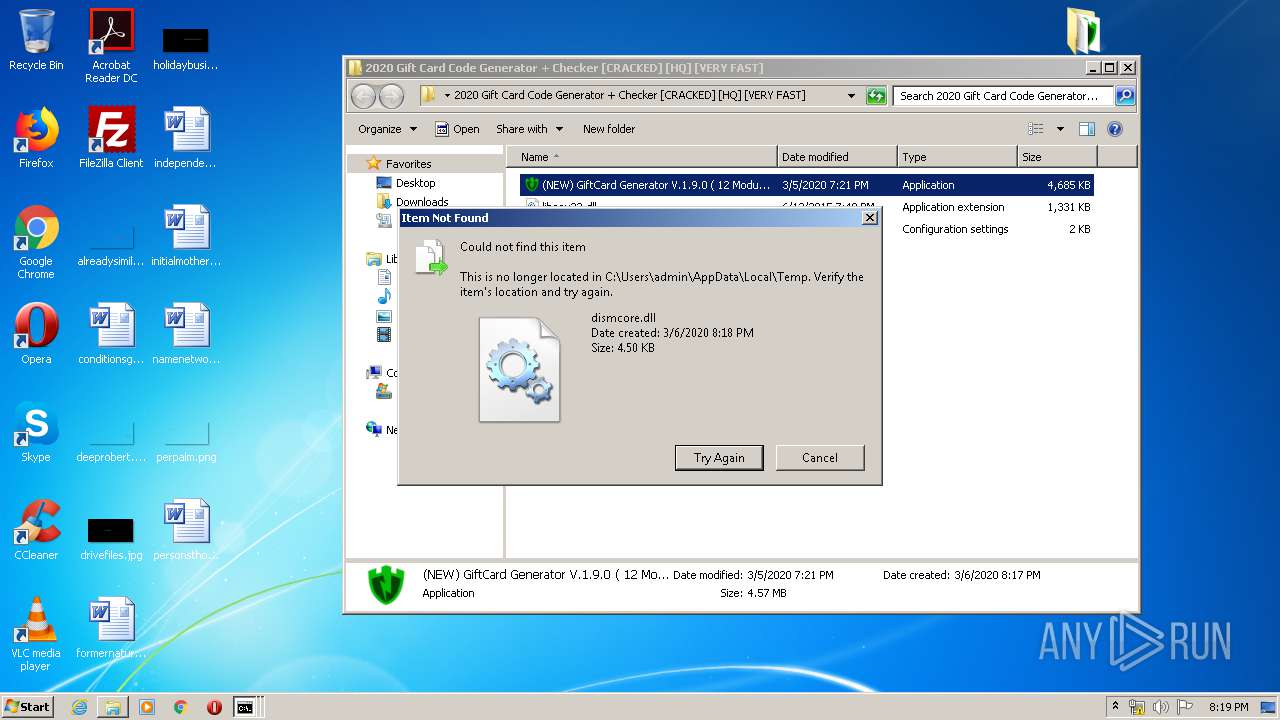Open Opera browser desktop icon

pyautogui.click(x=36, y=334)
